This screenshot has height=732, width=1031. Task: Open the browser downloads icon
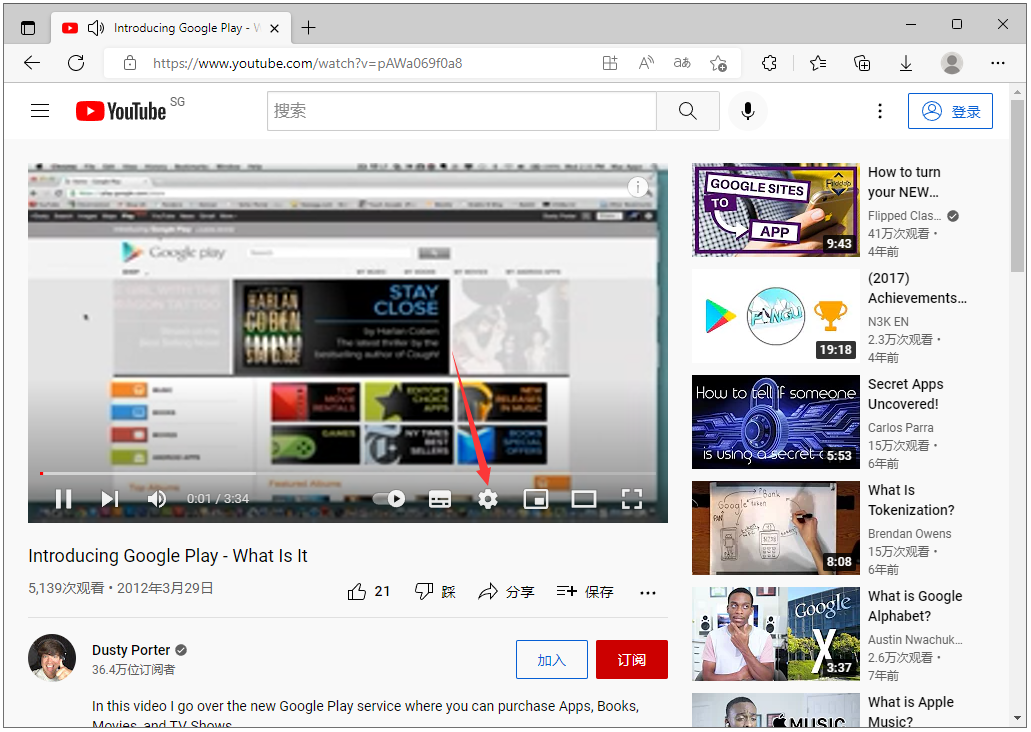click(905, 63)
